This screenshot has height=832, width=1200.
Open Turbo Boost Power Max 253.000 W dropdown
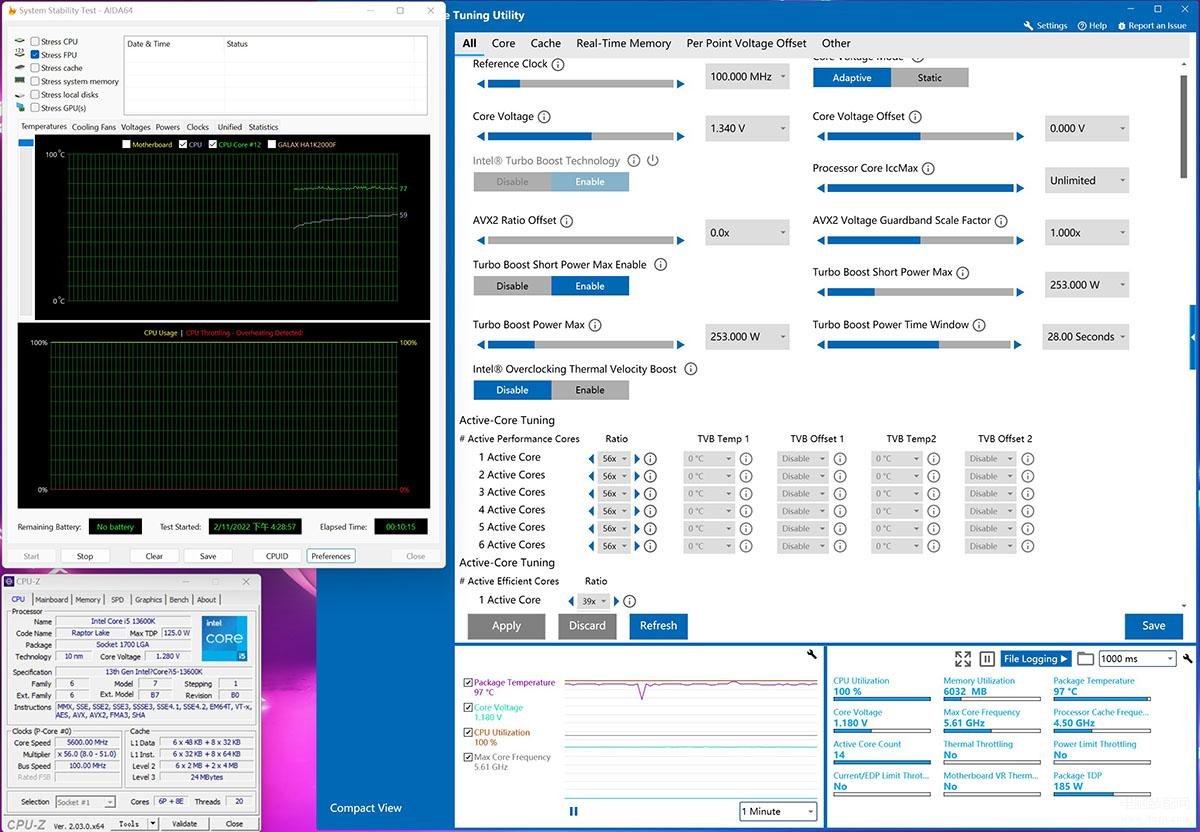747,337
